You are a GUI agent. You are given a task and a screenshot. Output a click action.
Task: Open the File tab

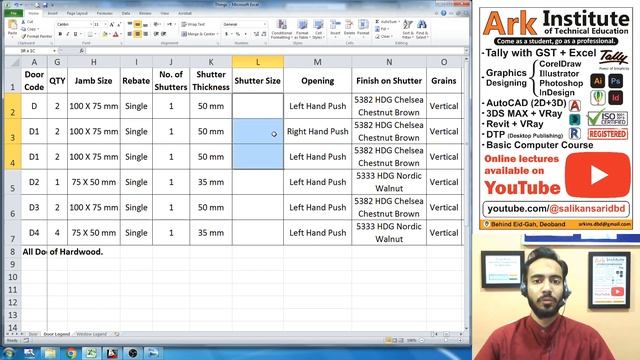click(13, 13)
